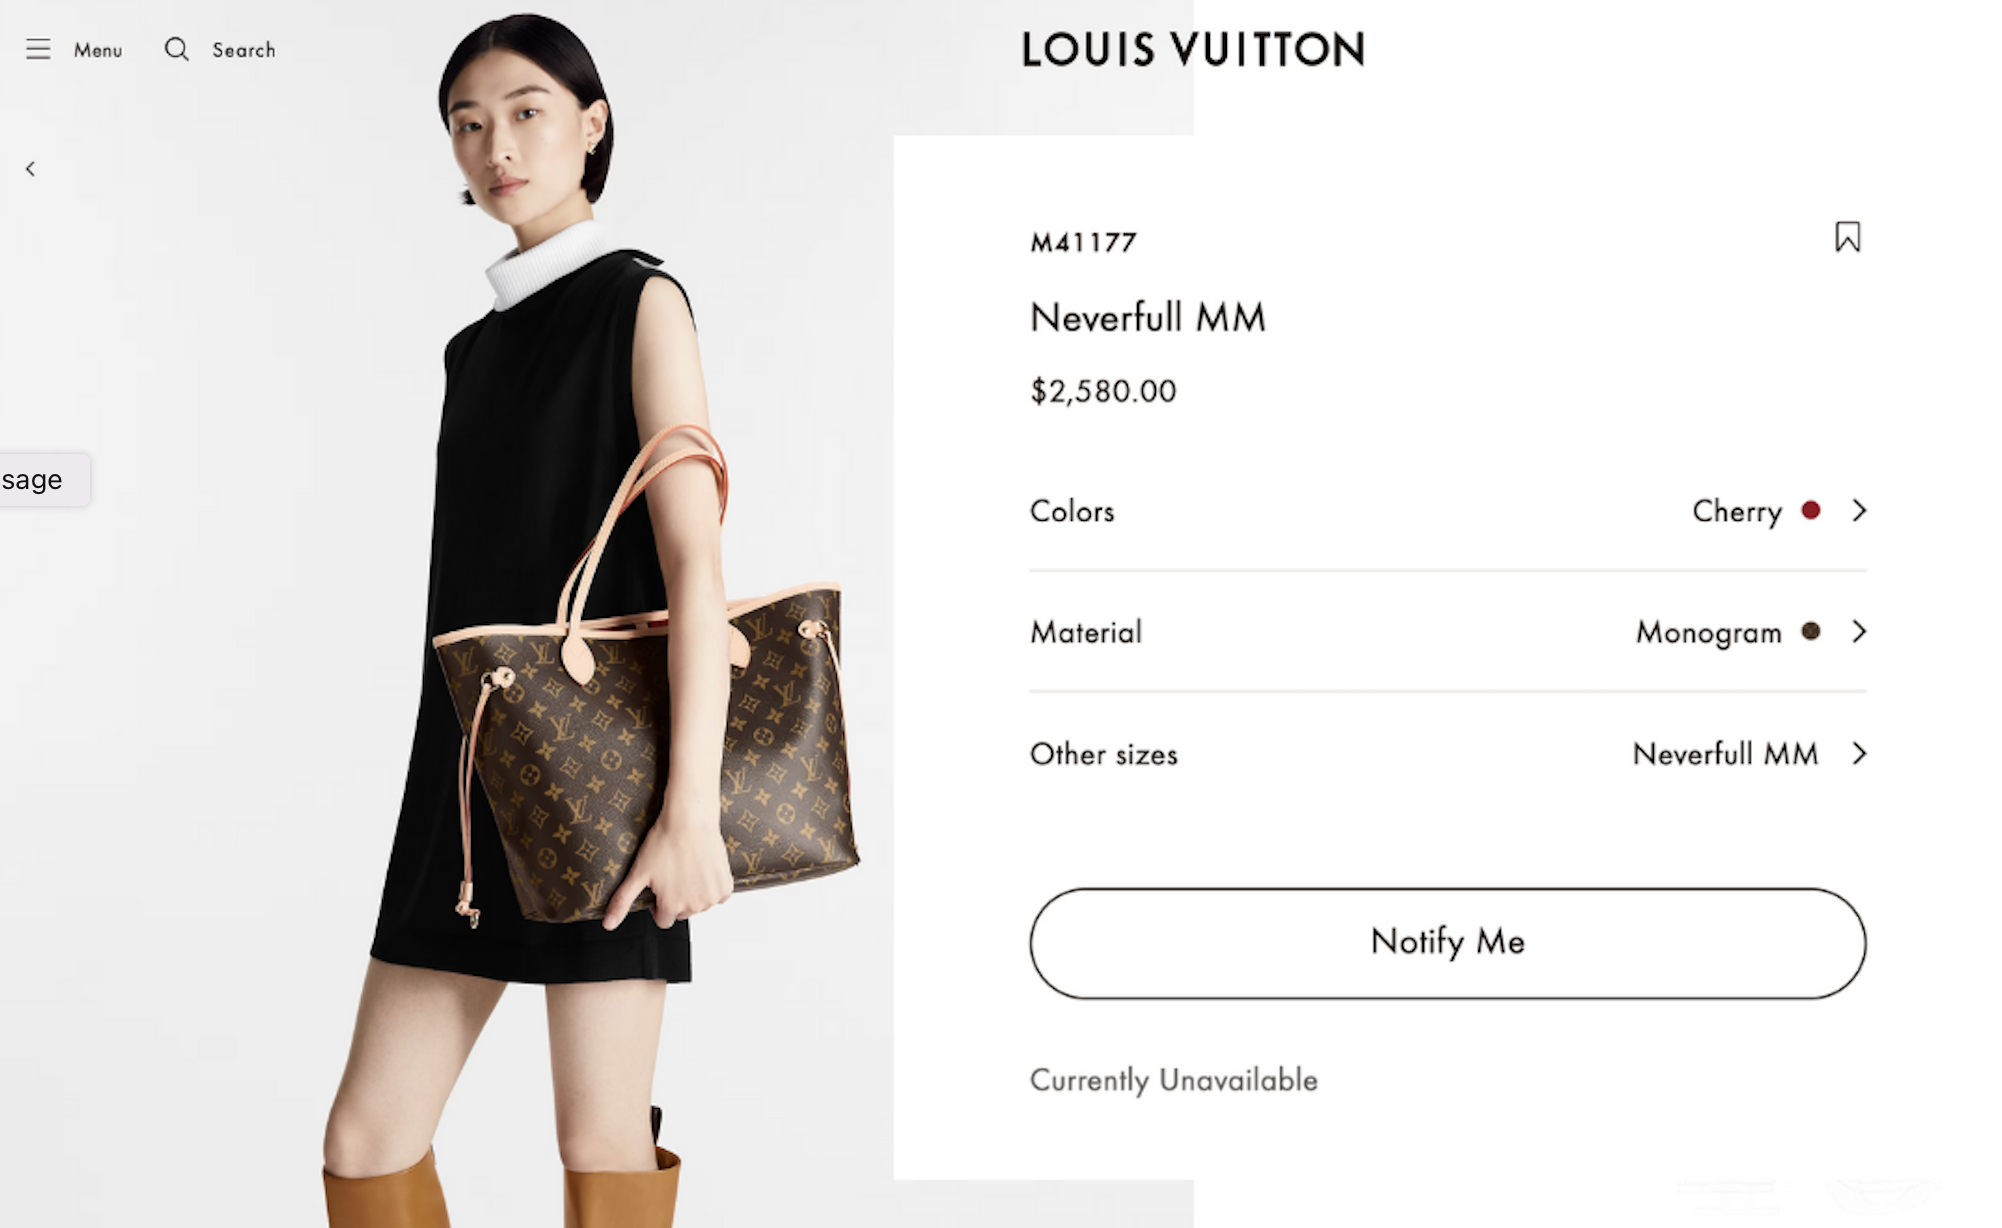Open the Search text label
The image size is (2002, 1228).
(x=243, y=50)
